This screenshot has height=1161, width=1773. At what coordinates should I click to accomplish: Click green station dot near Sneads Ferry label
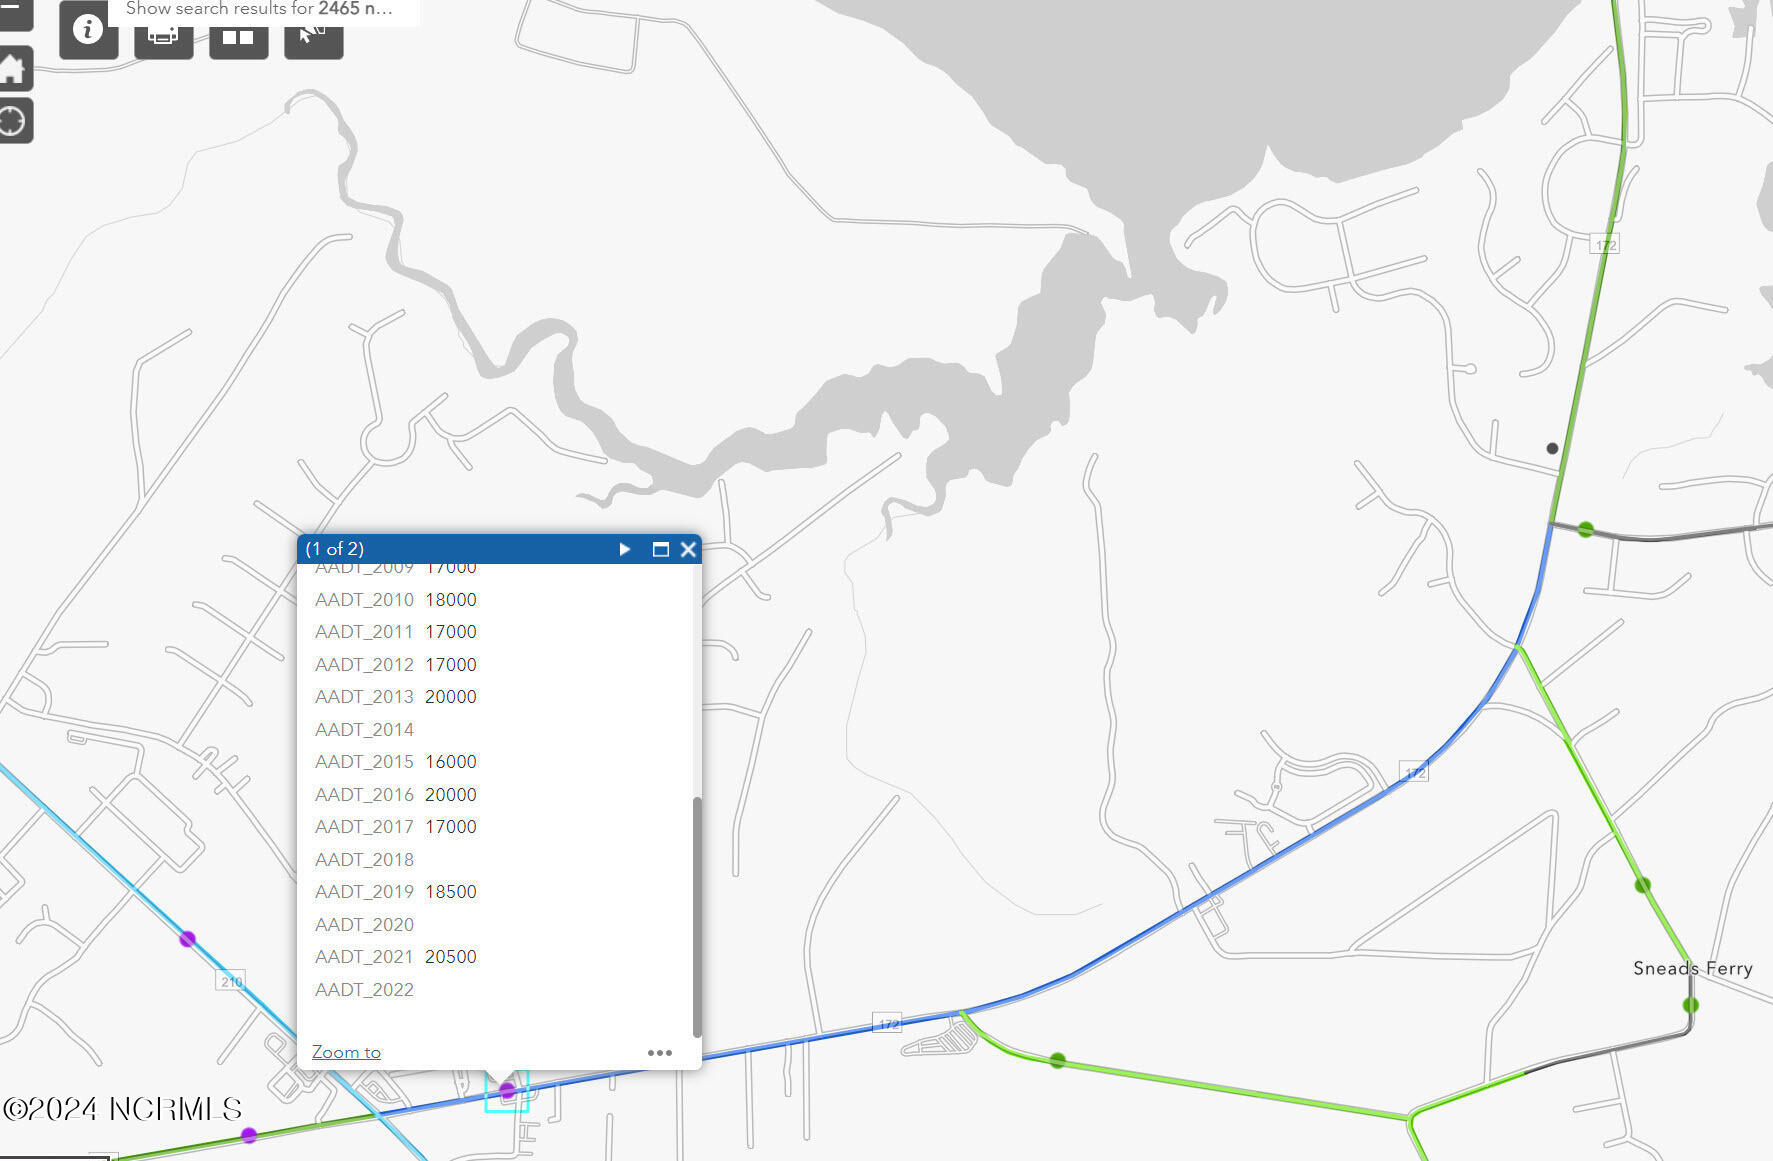click(x=1690, y=1005)
